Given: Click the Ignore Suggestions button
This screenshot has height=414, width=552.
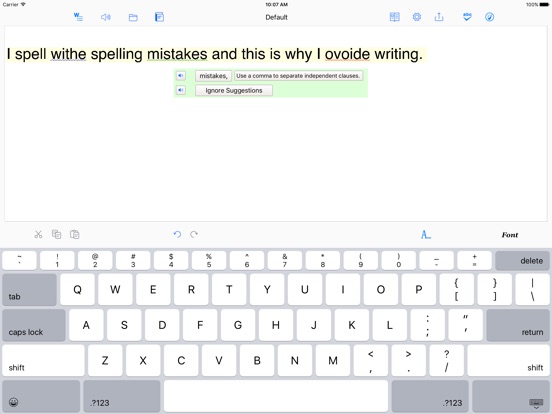Looking at the screenshot, I should click(234, 90).
